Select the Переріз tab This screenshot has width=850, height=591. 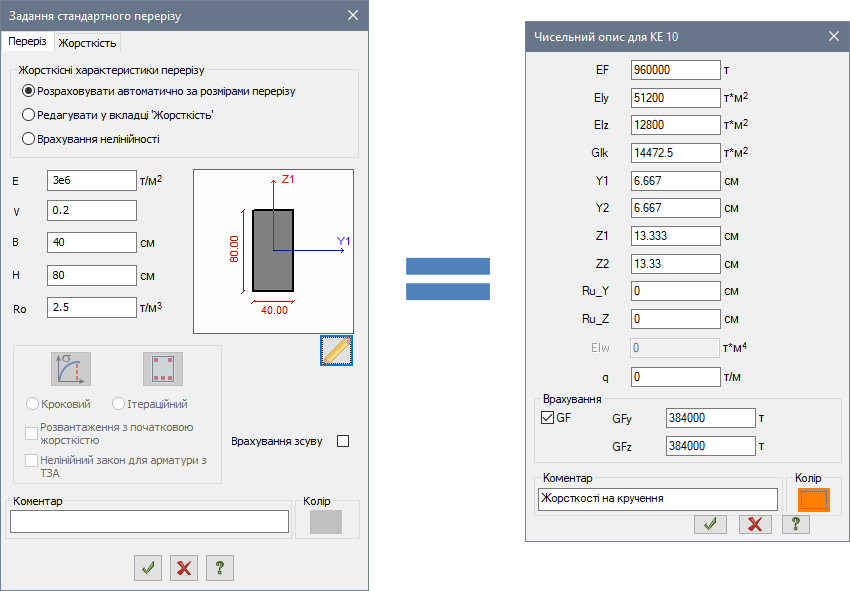point(27,41)
